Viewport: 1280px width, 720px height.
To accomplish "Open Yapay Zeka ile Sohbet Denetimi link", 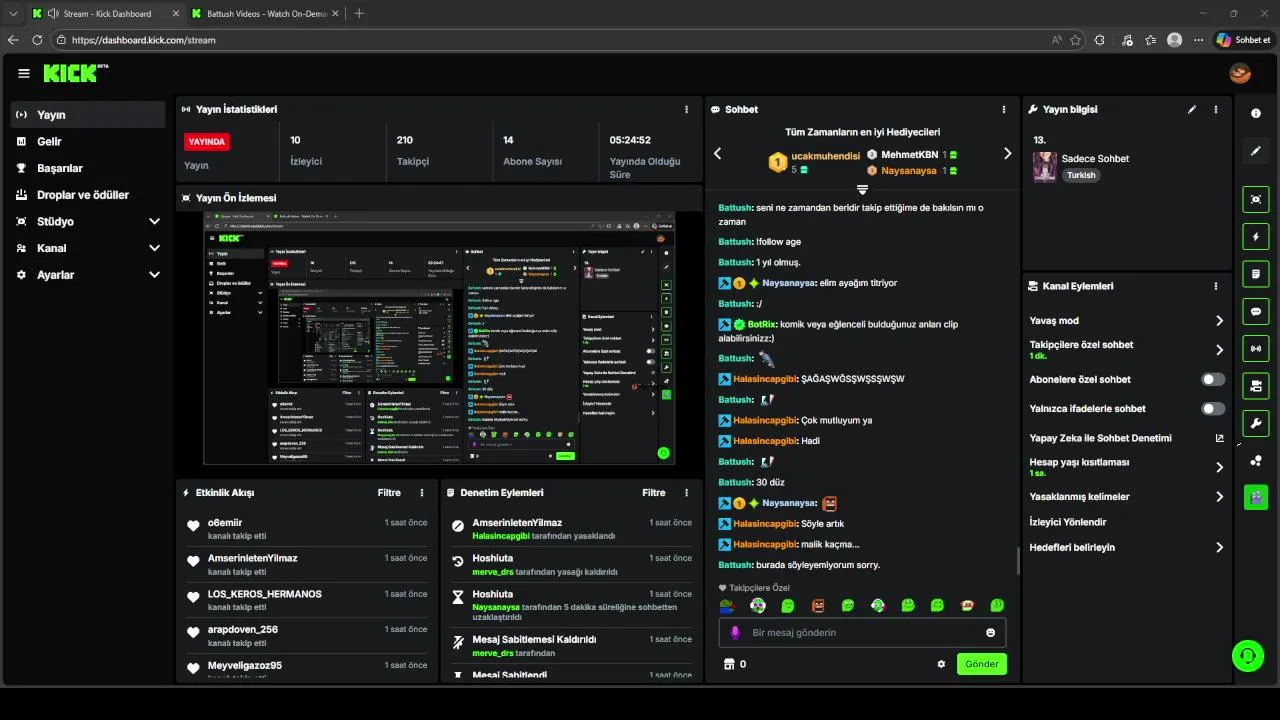I will pos(1126,438).
